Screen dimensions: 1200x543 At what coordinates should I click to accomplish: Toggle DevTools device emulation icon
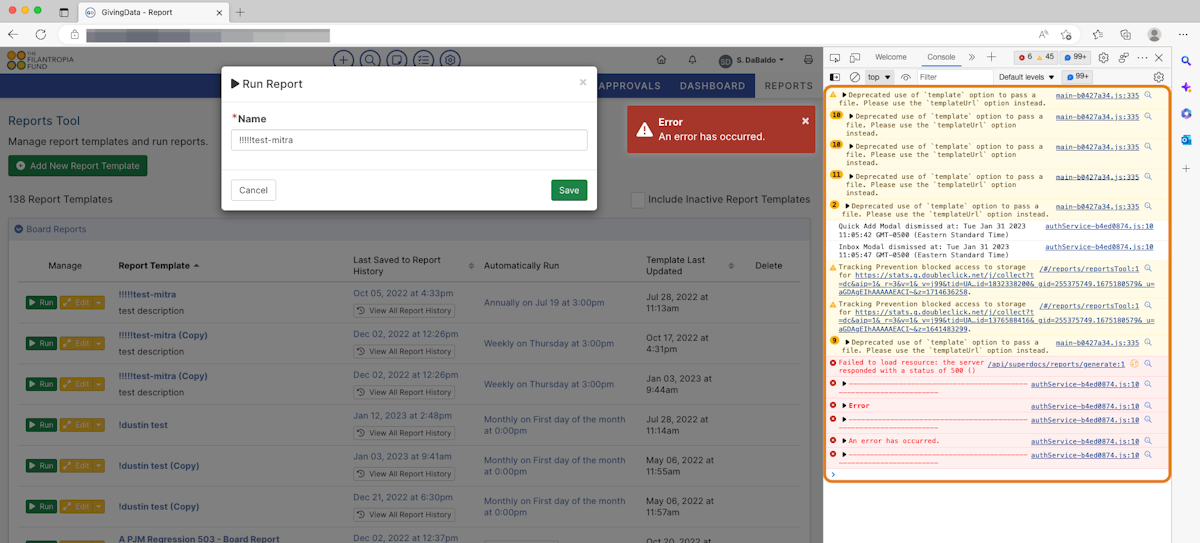pyautogui.click(x=857, y=58)
